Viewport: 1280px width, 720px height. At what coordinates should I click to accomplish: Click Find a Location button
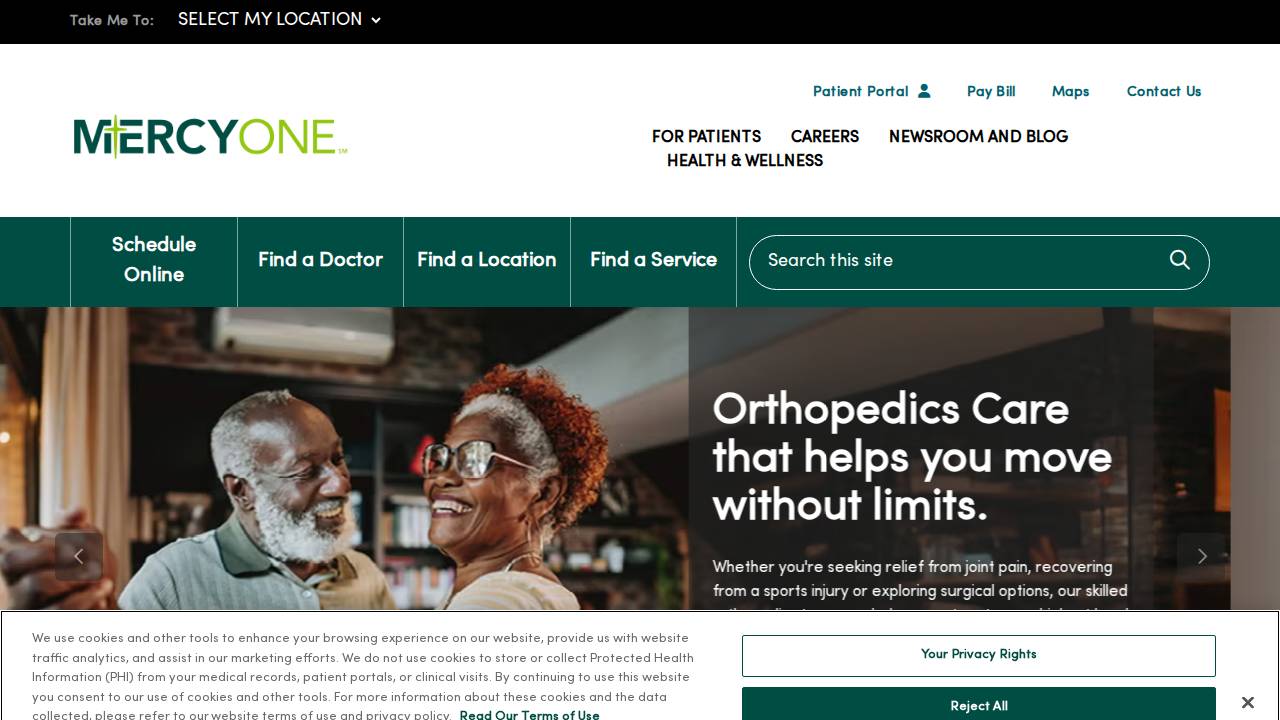pos(487,260)
